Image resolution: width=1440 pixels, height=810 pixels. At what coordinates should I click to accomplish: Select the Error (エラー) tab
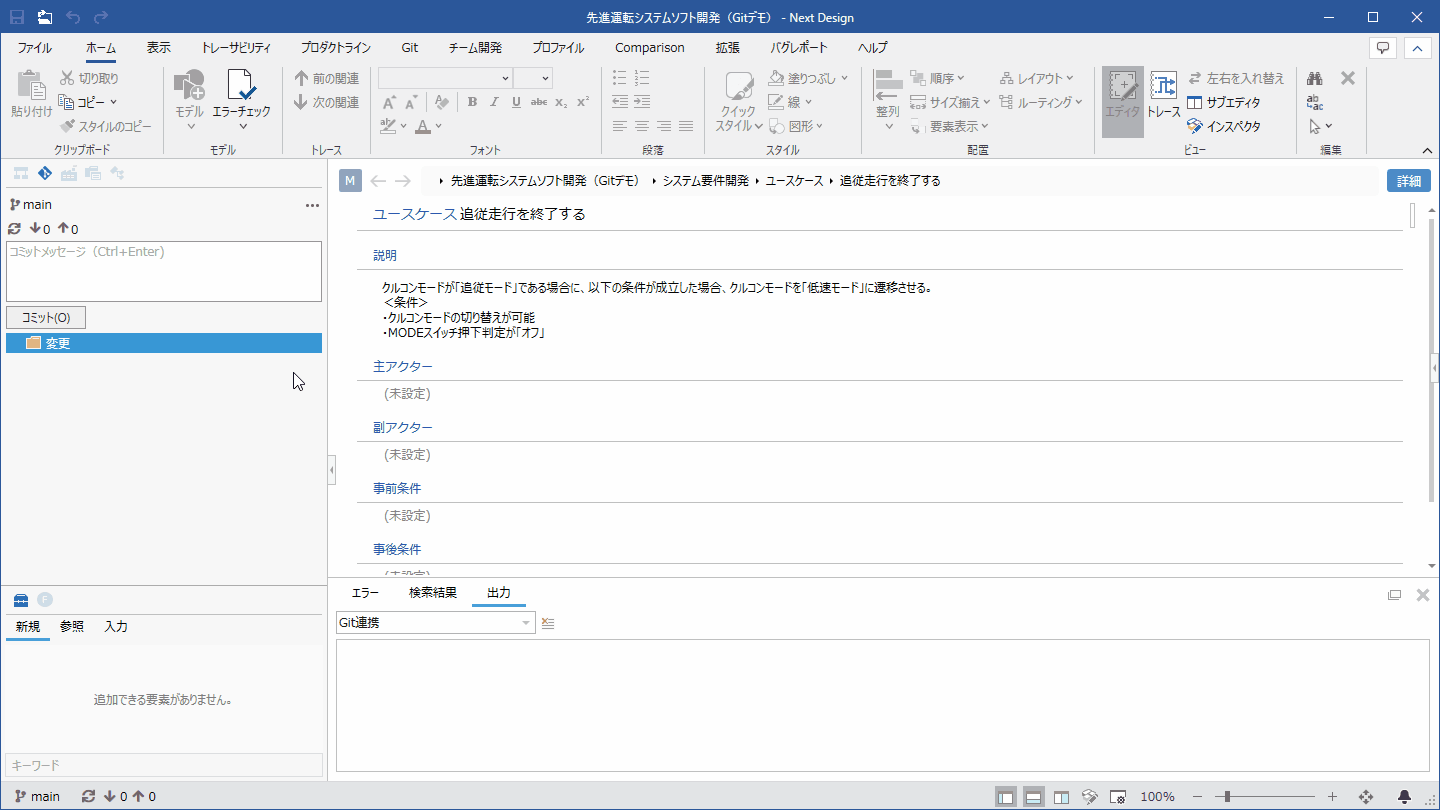click(365, 593)
